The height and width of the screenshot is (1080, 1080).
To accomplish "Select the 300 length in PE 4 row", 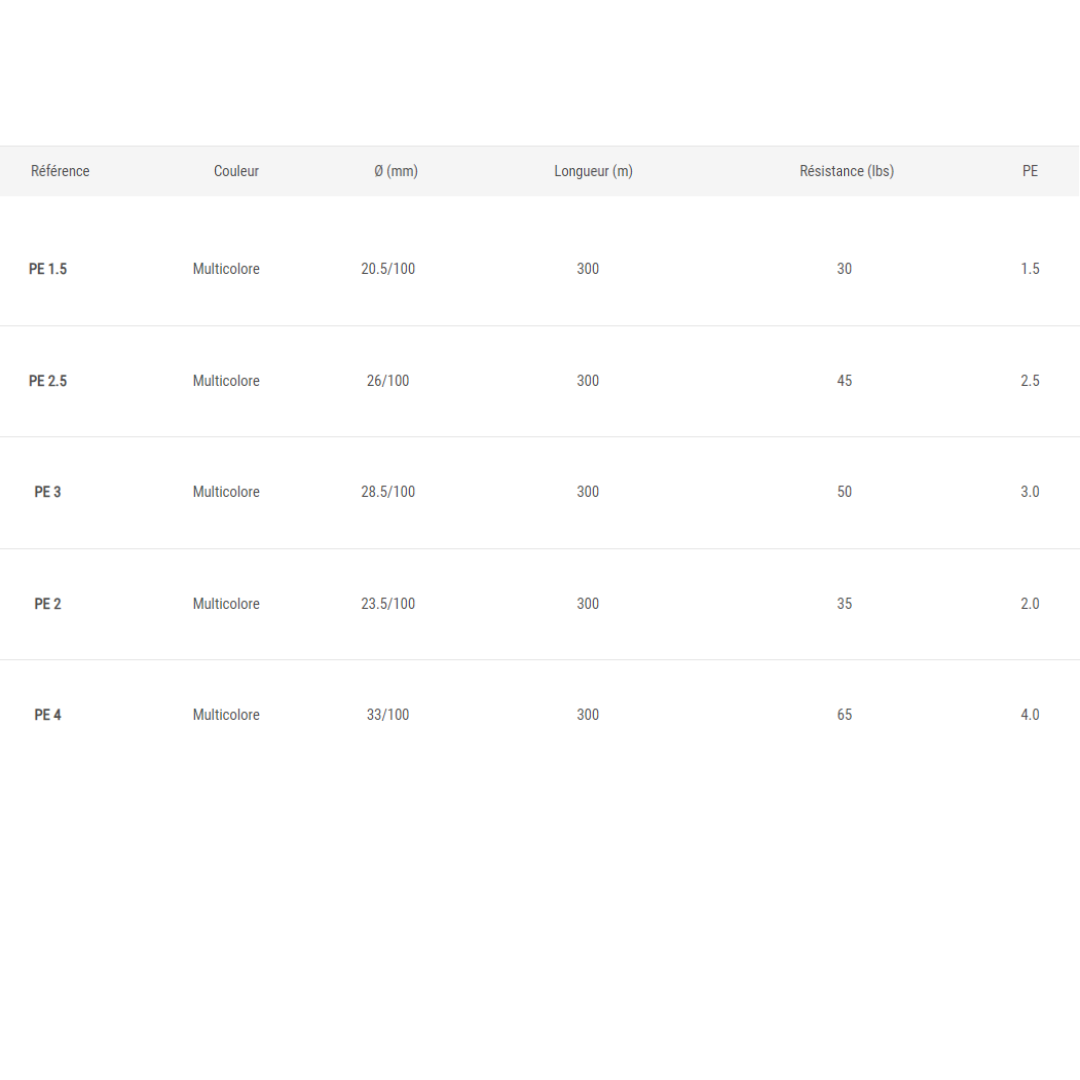I will [x=588, y=715].
